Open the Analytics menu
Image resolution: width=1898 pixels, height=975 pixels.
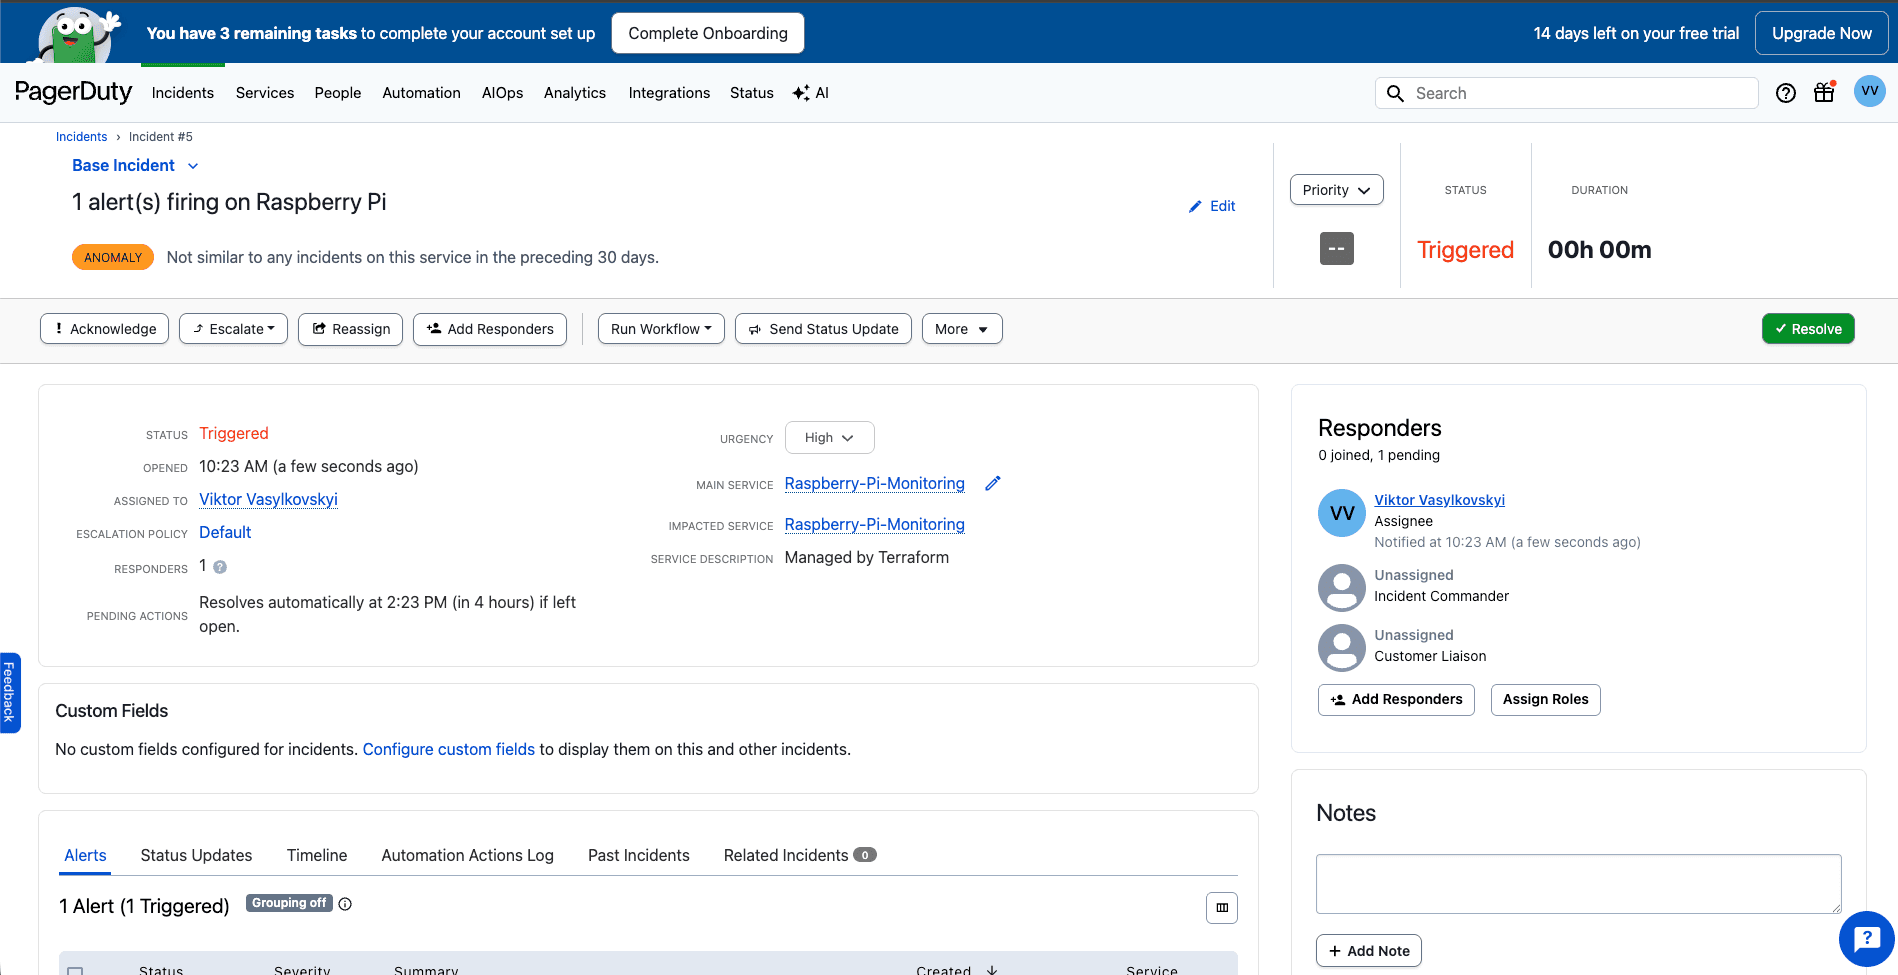pyautogui.click(x=575, y=93)
